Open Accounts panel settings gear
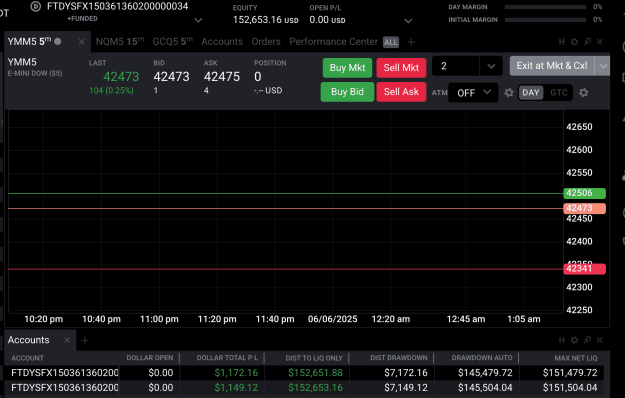 point(574,340)
